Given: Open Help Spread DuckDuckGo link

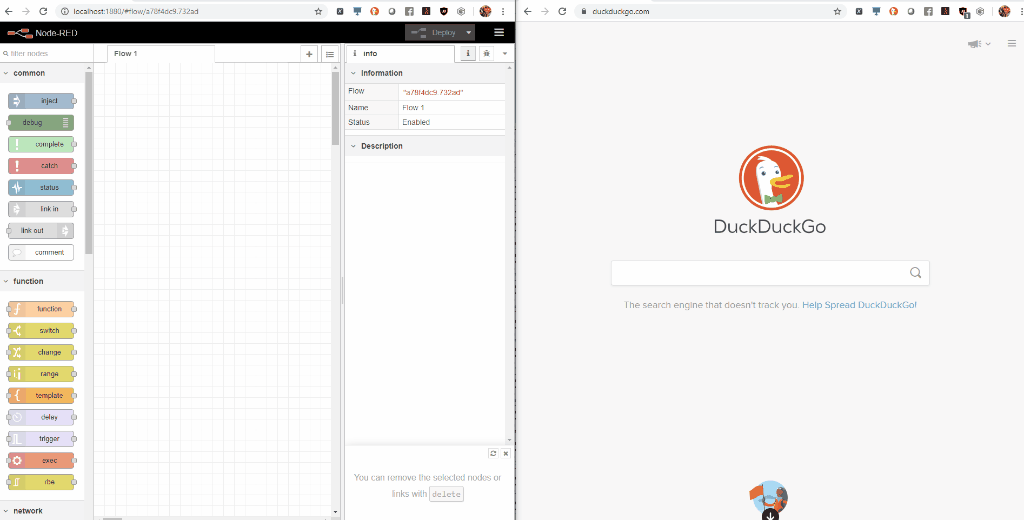Looking at the screenshot, I should pos(859,305).
